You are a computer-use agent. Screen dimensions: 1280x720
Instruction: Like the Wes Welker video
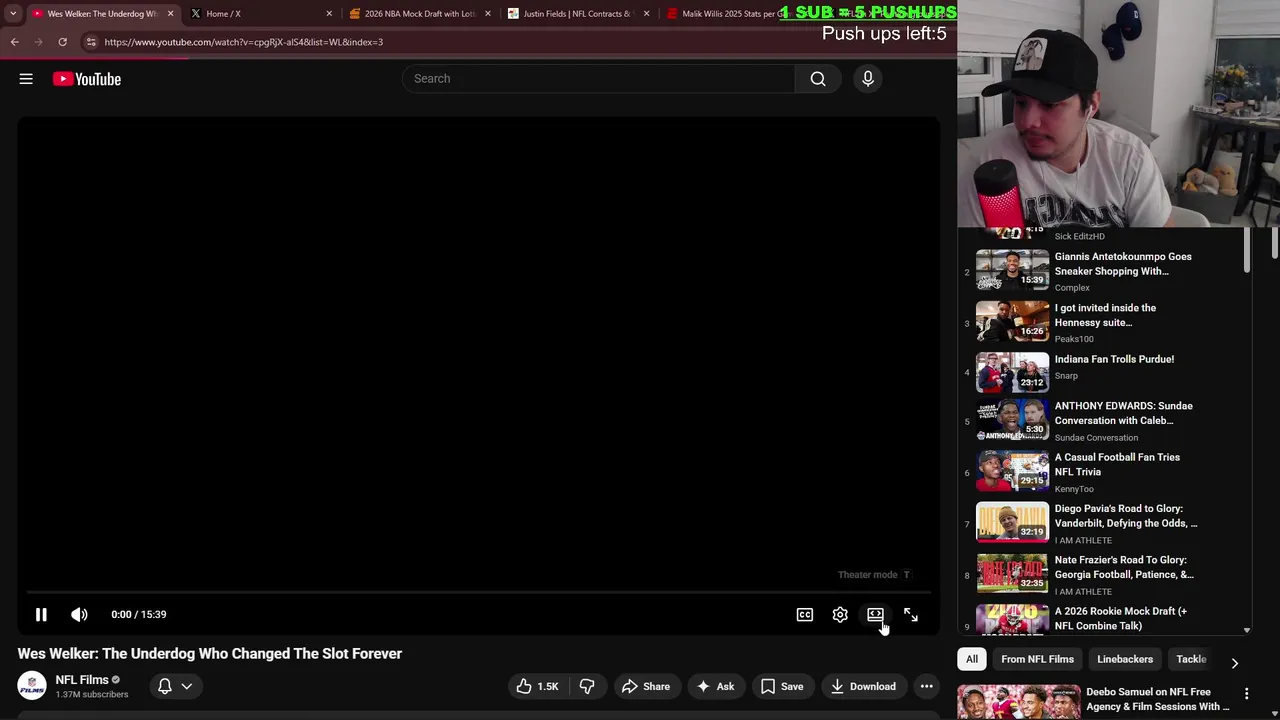pyautogui.click(x=538, y=687)
